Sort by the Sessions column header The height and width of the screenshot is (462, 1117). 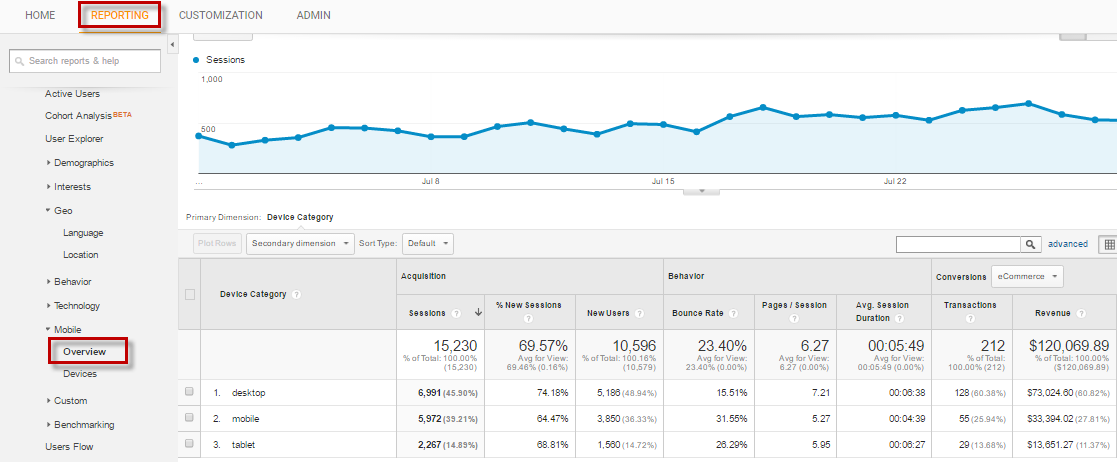427,313
